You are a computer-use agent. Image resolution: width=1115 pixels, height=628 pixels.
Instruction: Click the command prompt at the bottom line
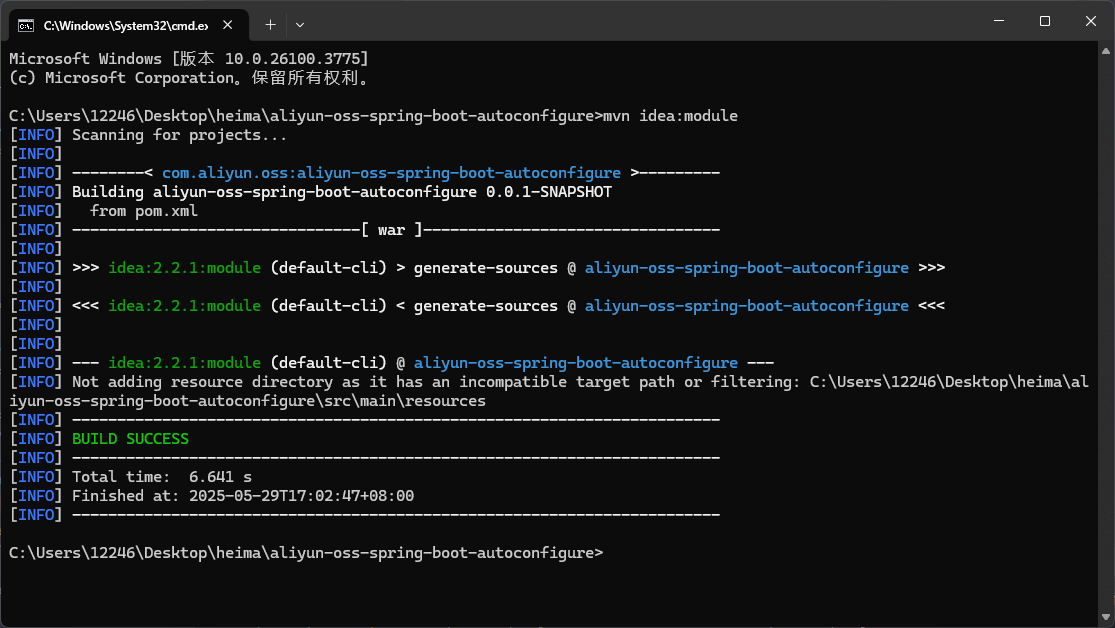coord(305,553)
